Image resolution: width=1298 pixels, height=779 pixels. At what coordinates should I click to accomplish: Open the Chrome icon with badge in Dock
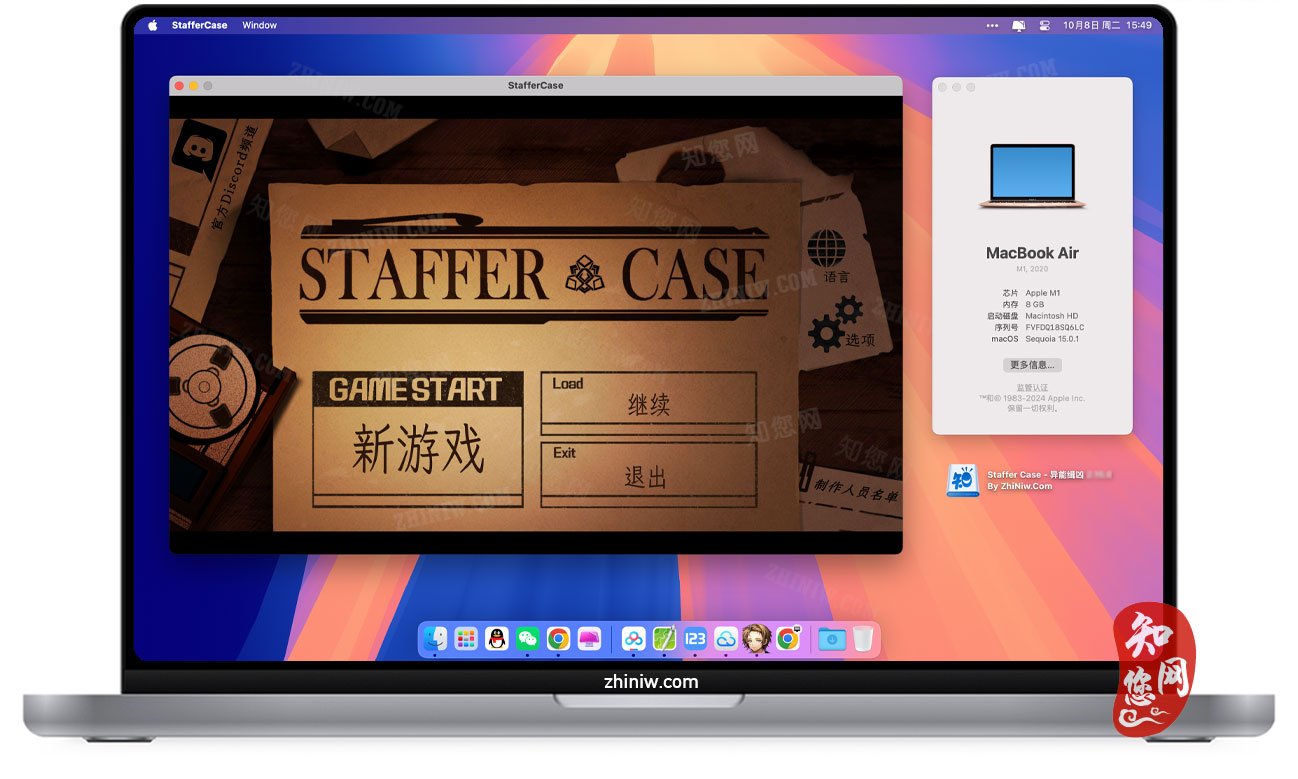tap(788, 638)
